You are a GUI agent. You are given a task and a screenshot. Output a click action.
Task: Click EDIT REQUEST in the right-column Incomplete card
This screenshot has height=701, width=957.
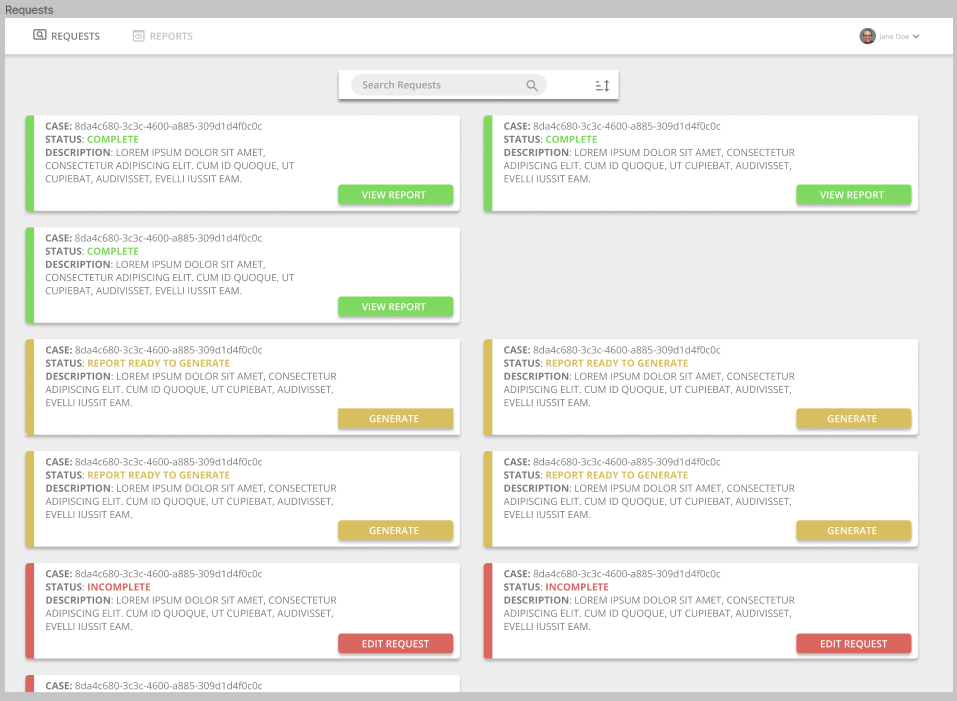coord(853,644)
